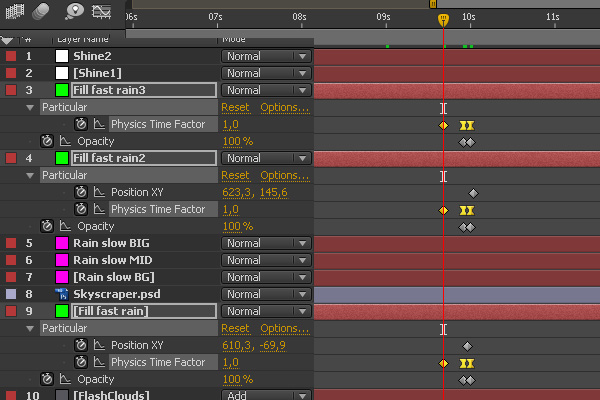Click the -69,9 Position Y value
600x400 pixels.
[x=272, y=346]
